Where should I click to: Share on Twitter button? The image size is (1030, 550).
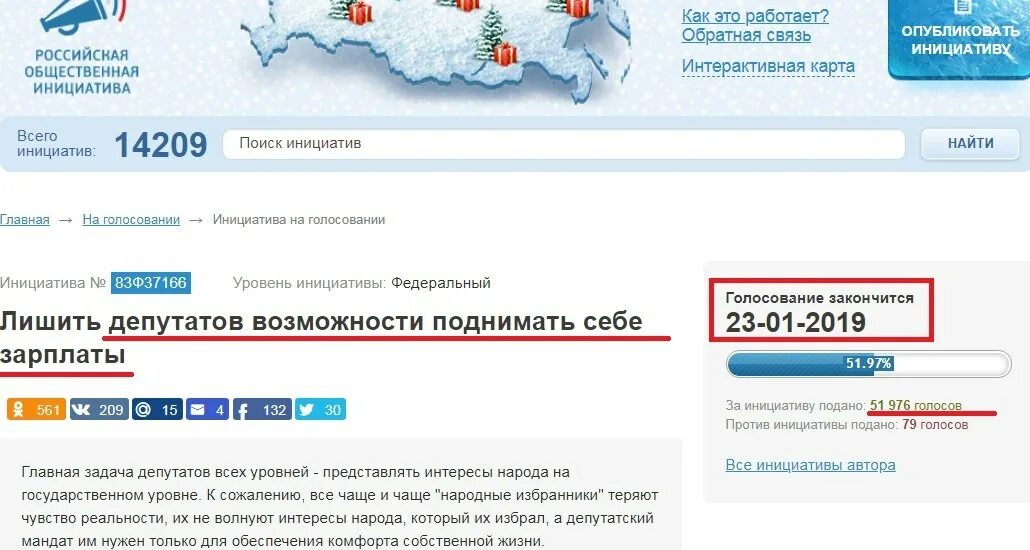[320, 409]
